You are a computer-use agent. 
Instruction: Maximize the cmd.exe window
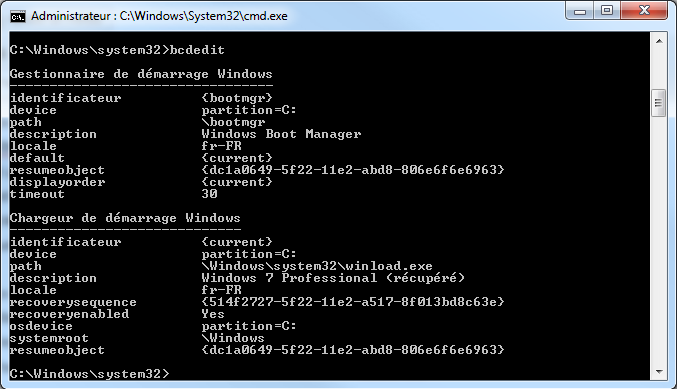[607, 11]
